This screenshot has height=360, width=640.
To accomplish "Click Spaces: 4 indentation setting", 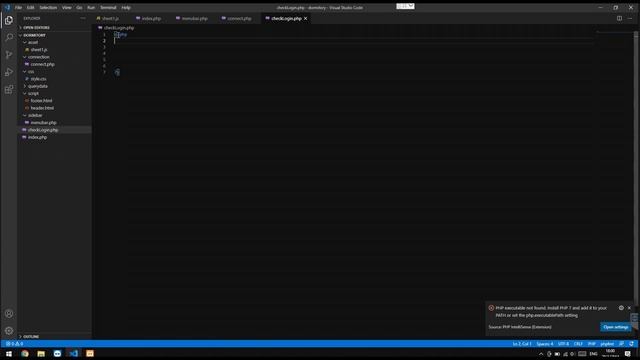I will point(544,344).
